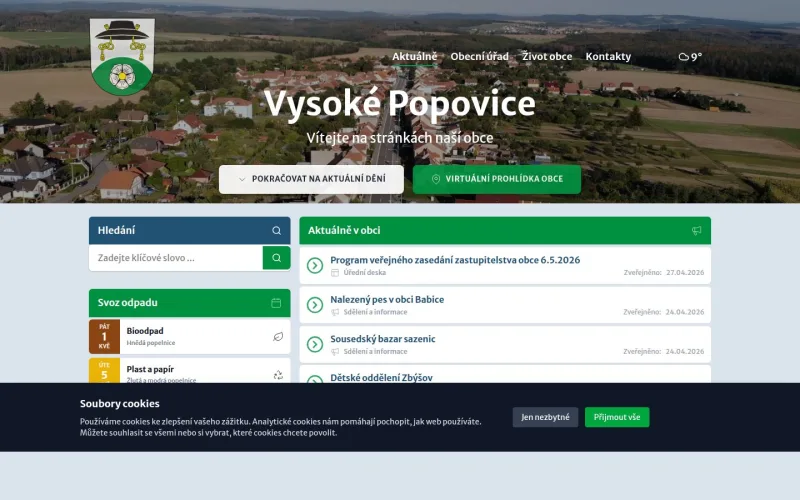Open the Aktuálně menu item

click(414, 57)
